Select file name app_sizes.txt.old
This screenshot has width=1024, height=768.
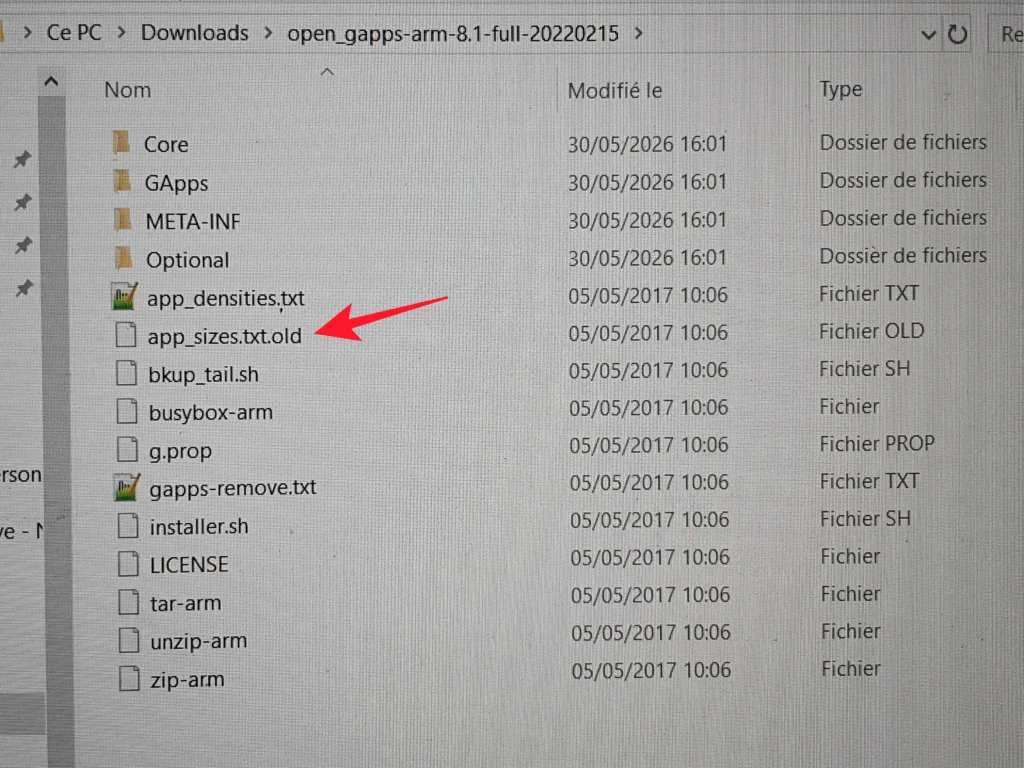click(x=225, y=336)
